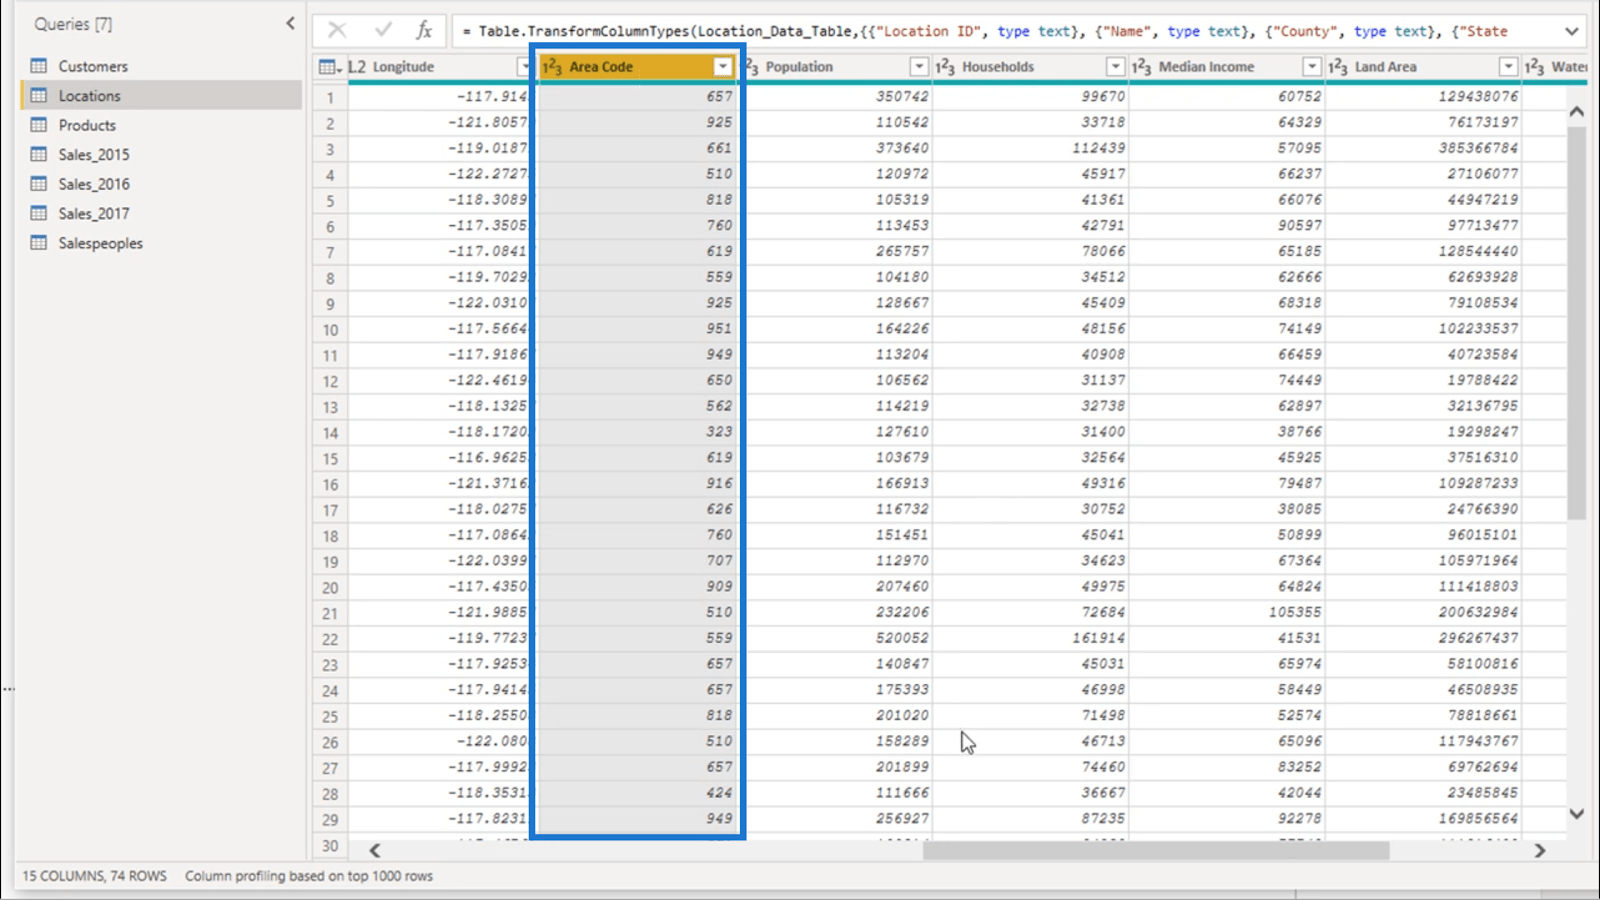Select the Sales_2016 query

point(94,184)
